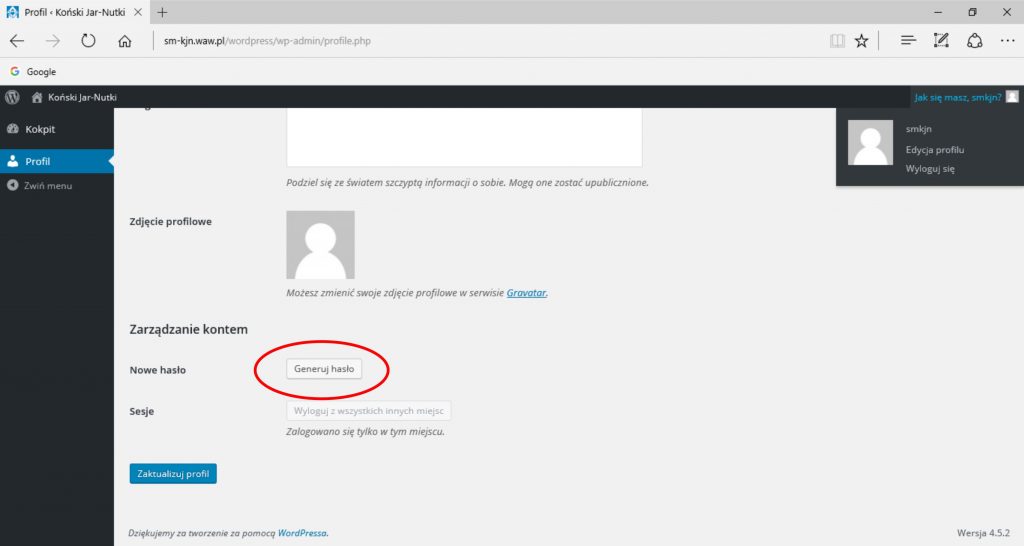Click Zaktualizuj profil button
Image resolution: width=1024 pixels, height=546 pixels.
pyautogui.click(x=173, y=474)
